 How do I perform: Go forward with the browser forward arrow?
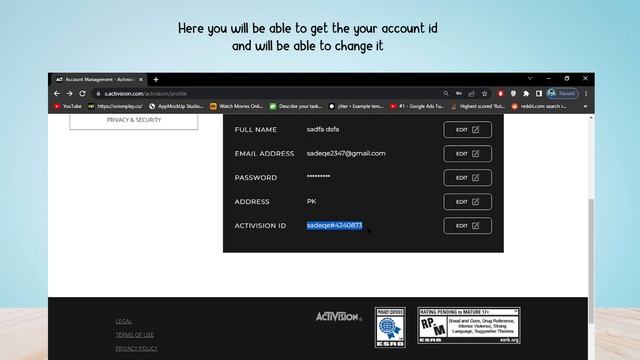69,93
